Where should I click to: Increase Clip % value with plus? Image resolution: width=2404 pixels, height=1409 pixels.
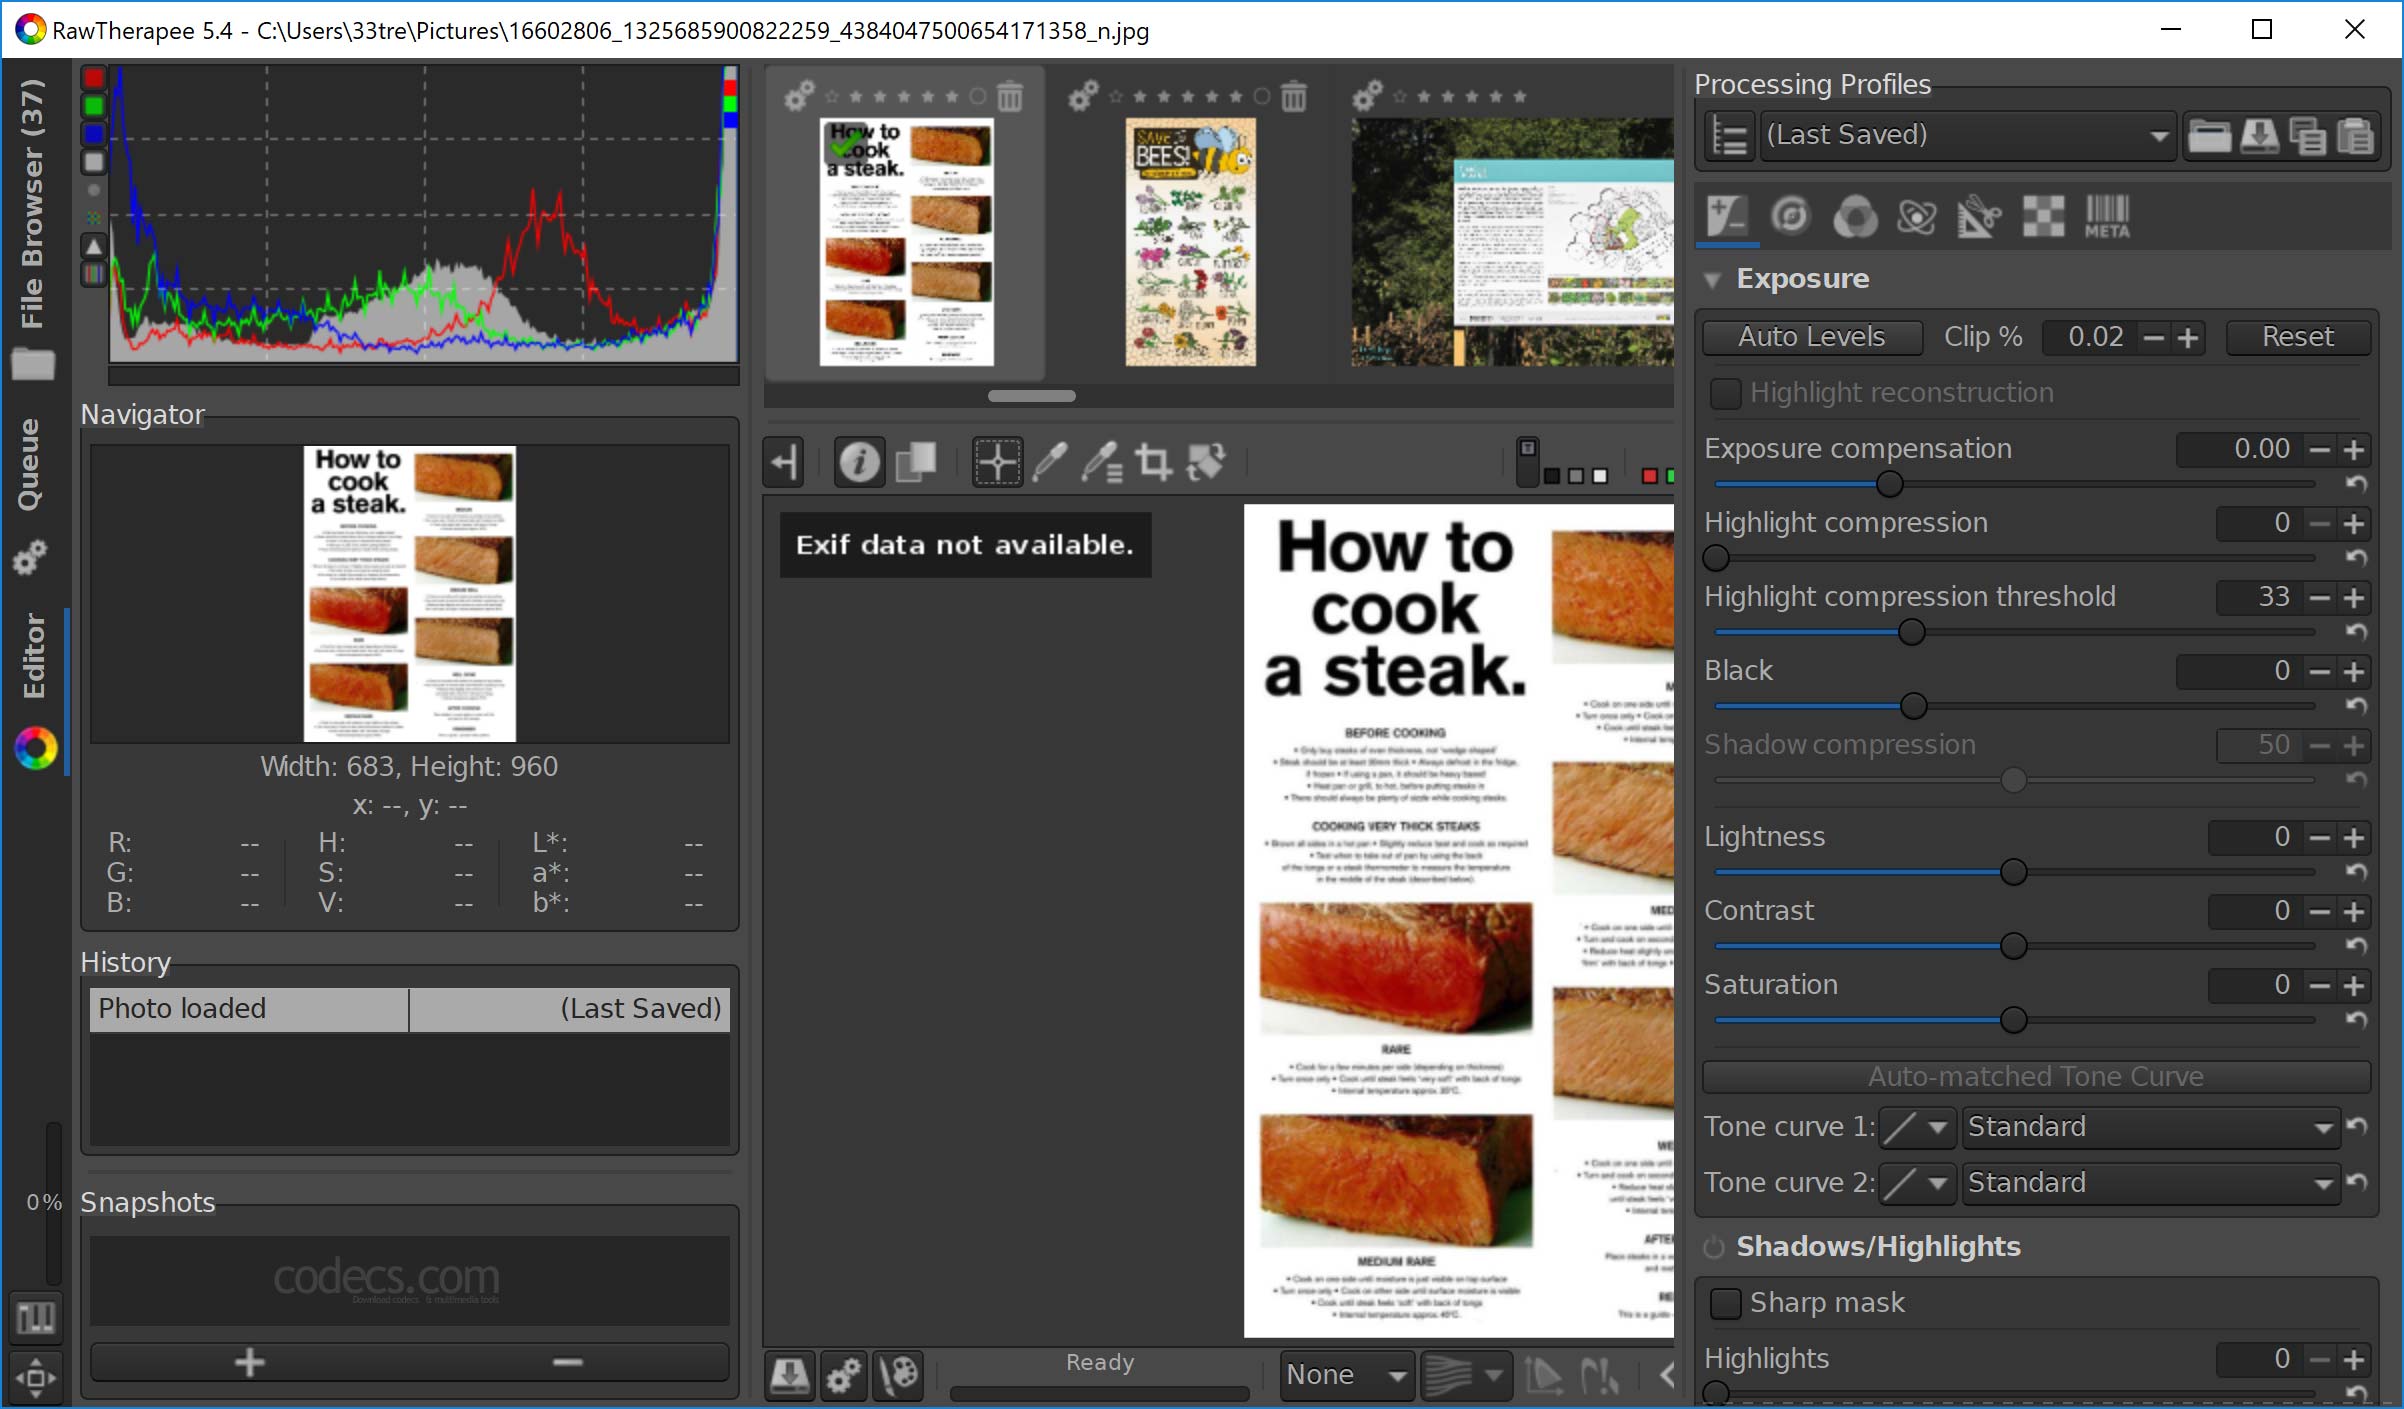2188,338
